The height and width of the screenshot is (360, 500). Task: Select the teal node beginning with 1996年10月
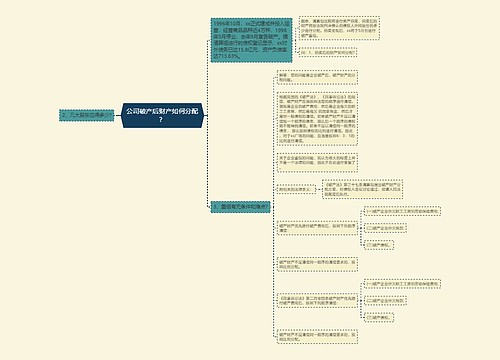click(x=251, y=40)
